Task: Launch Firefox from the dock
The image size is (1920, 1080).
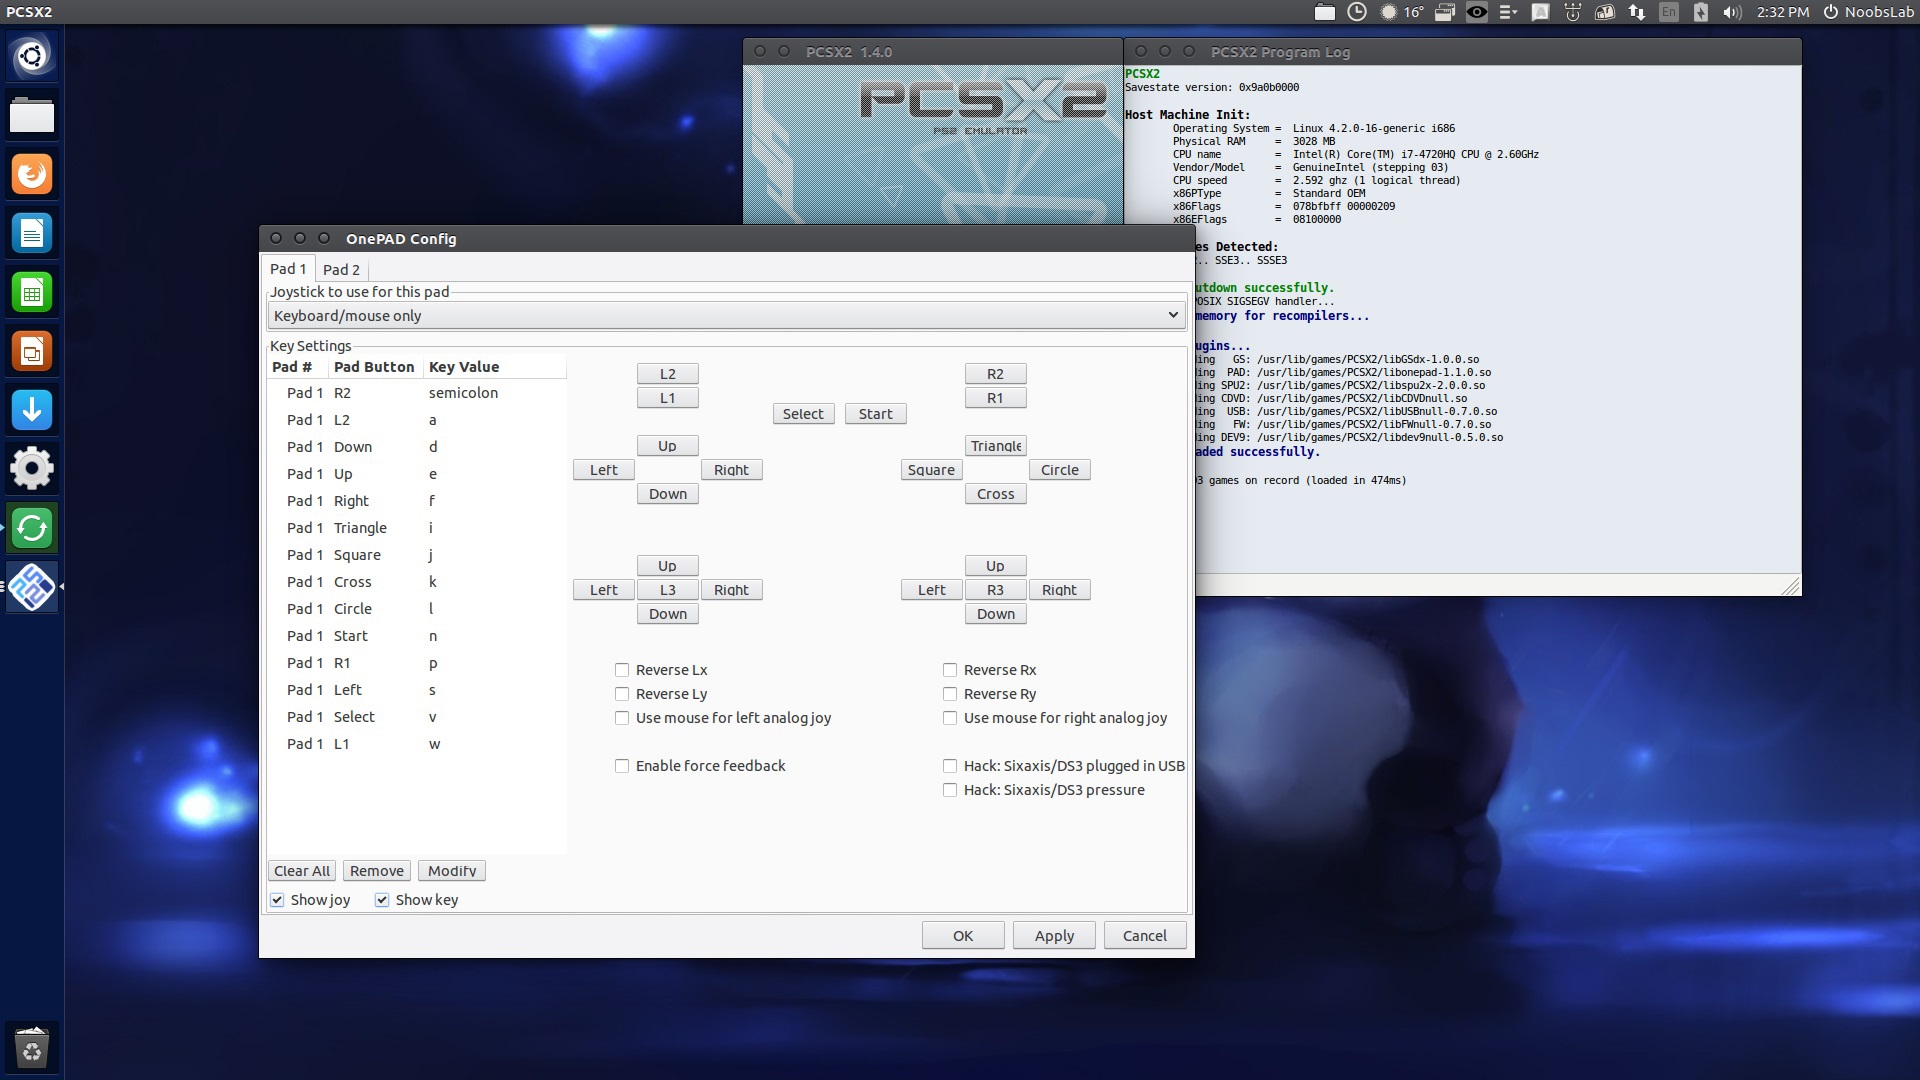Action: 32,174
